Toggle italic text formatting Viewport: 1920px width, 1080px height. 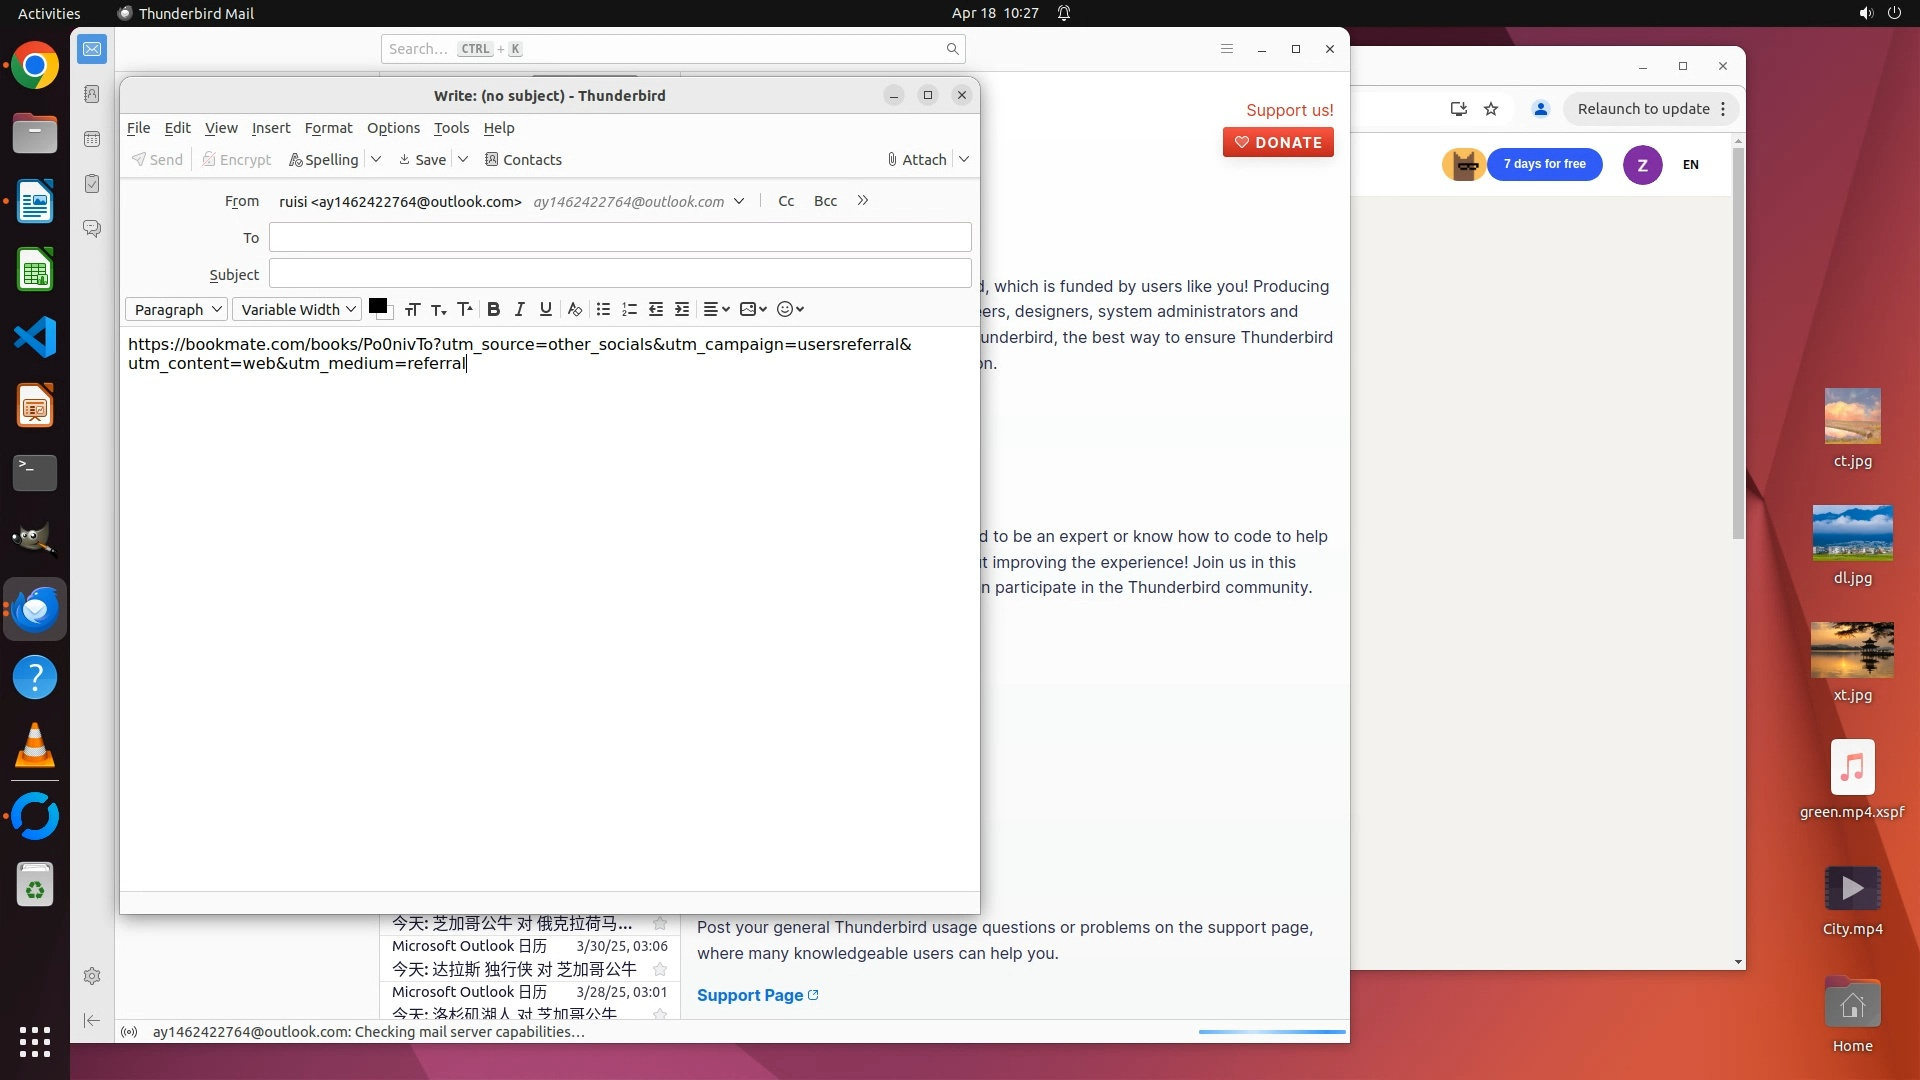coord(519,310)
